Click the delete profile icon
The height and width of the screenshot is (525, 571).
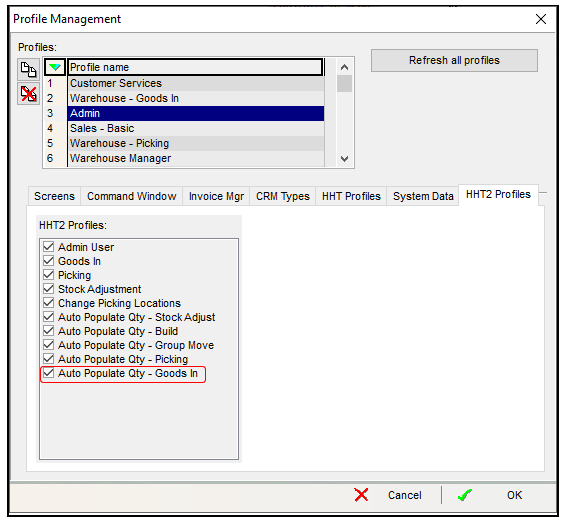coord(28,94)
